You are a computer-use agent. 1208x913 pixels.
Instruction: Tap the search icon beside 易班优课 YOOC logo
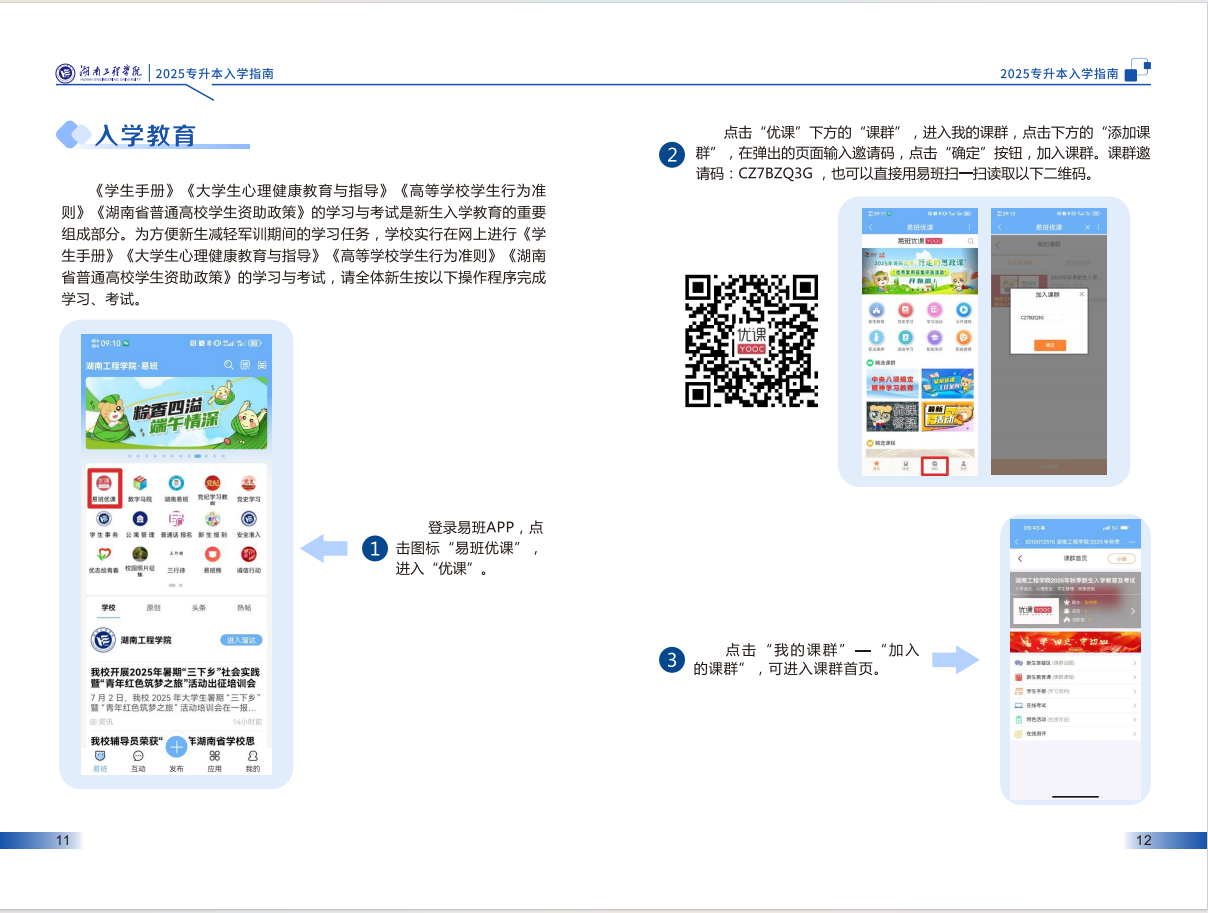click(969, 241)
